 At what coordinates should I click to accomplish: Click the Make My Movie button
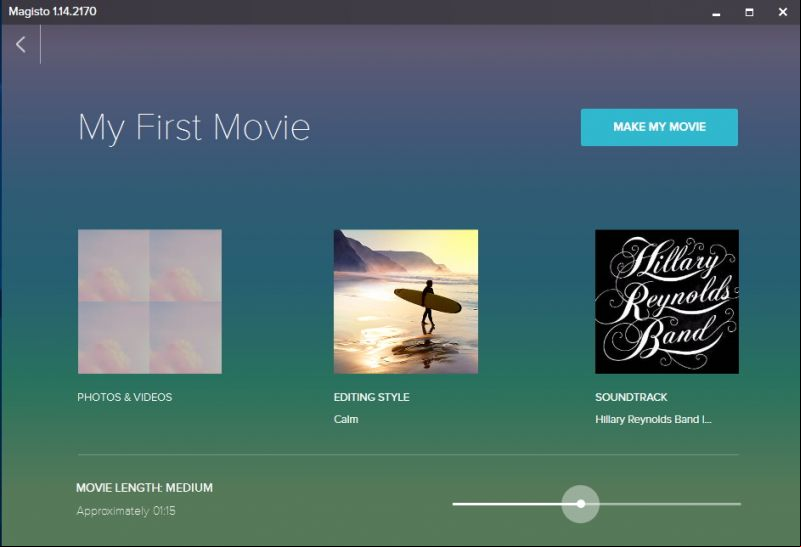tap(659, 127)
